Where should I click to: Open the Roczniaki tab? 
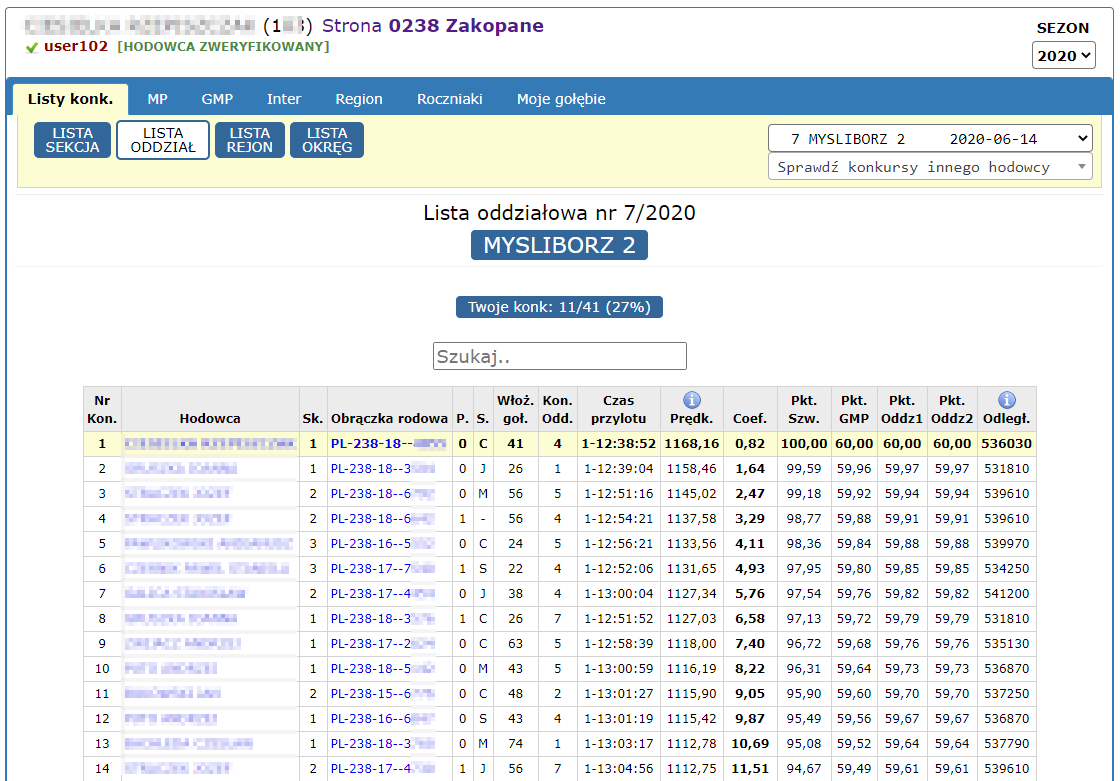pos(449,99)
